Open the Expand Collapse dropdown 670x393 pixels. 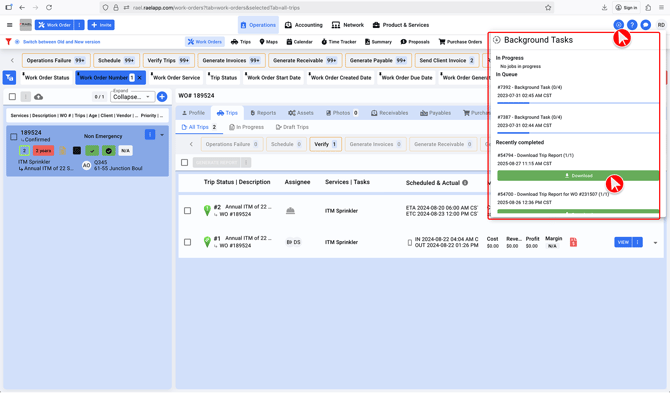tap(132, 97)
